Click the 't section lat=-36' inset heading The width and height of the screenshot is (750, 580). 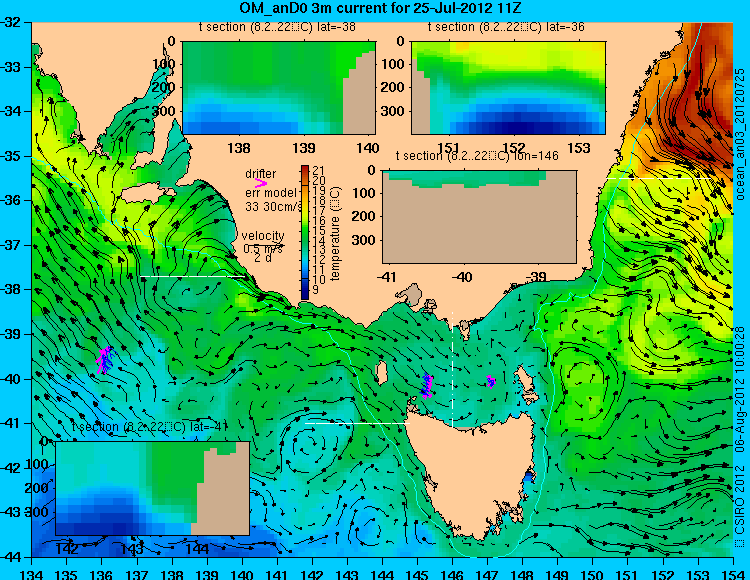[x=506, y=27]
